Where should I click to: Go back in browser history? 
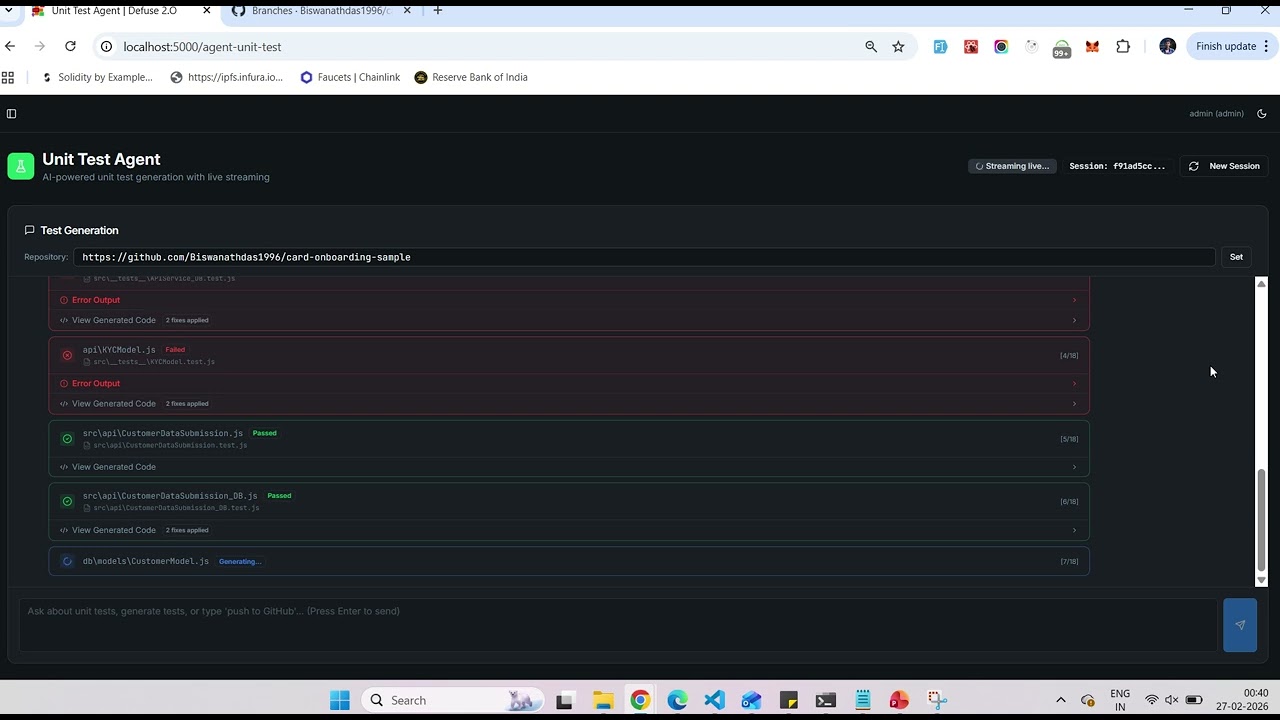(10, 46)
